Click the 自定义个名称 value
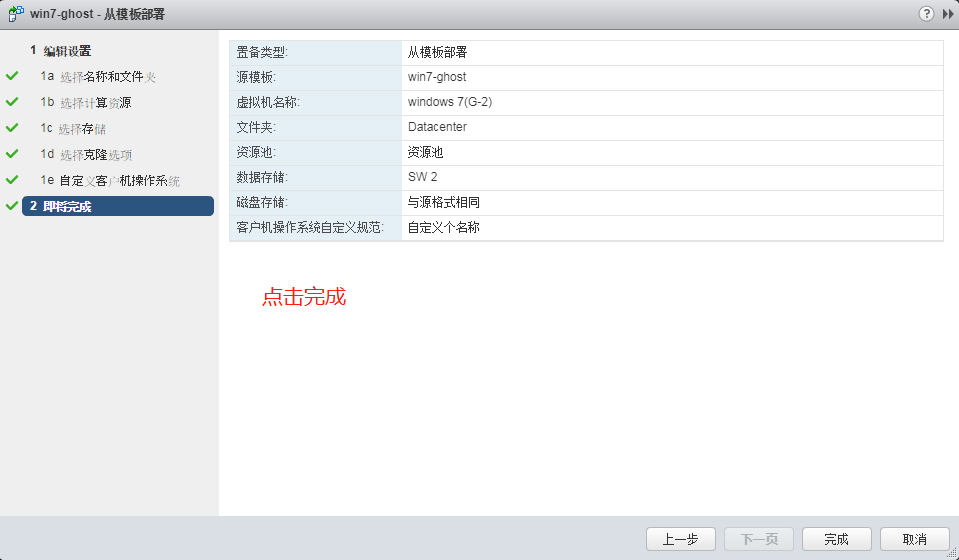The image size is (959, 560). [443, 227]
